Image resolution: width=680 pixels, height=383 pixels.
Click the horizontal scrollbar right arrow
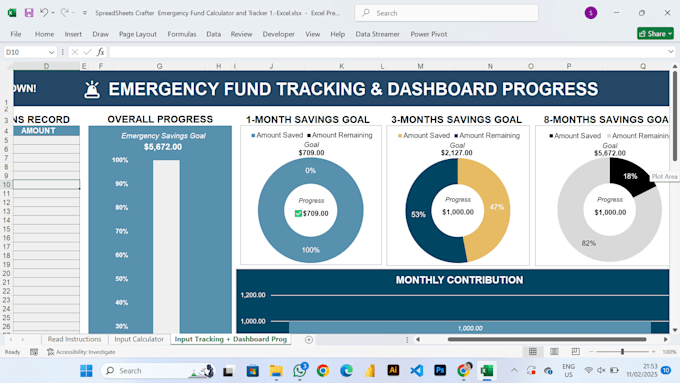(666, 340)
